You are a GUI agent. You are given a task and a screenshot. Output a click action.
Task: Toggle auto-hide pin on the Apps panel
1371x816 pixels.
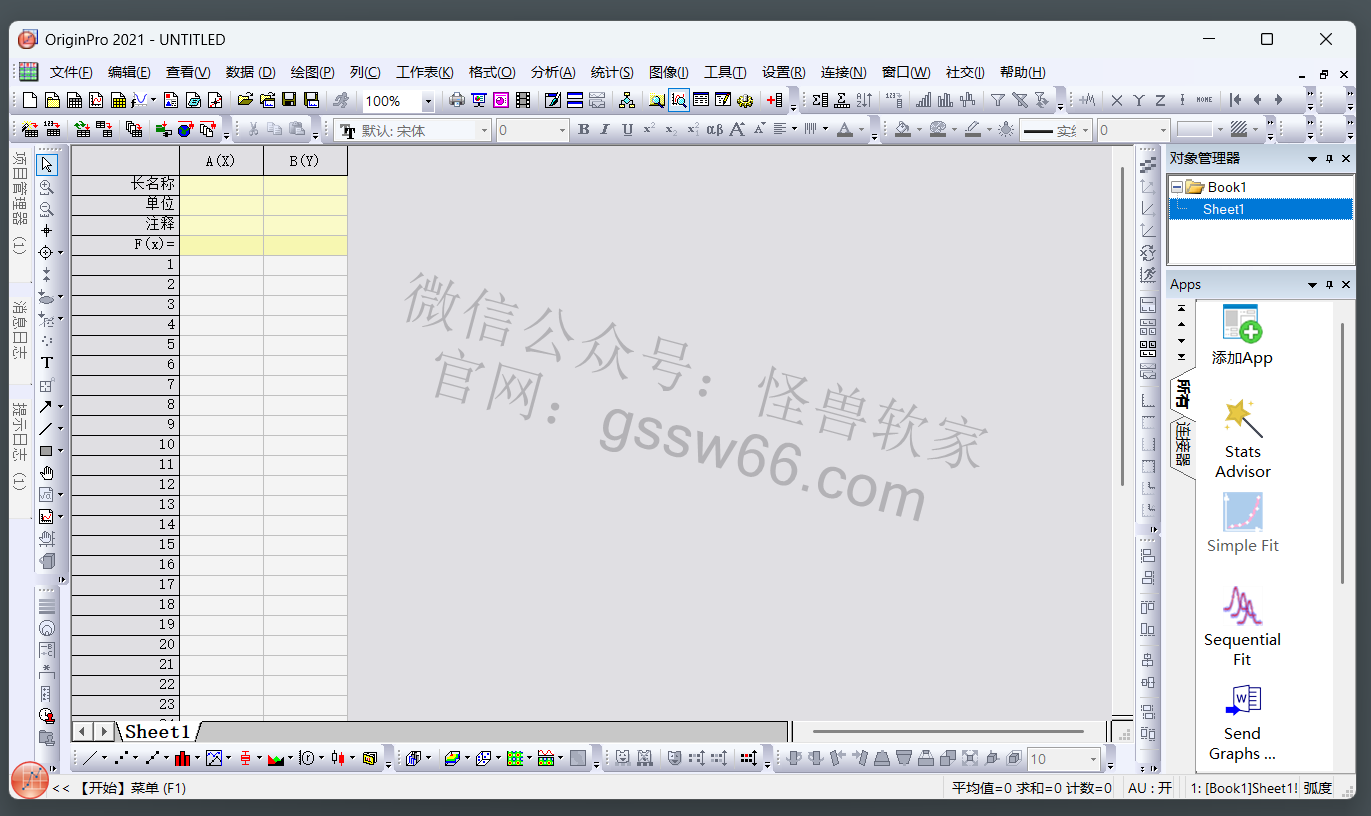1330,285
